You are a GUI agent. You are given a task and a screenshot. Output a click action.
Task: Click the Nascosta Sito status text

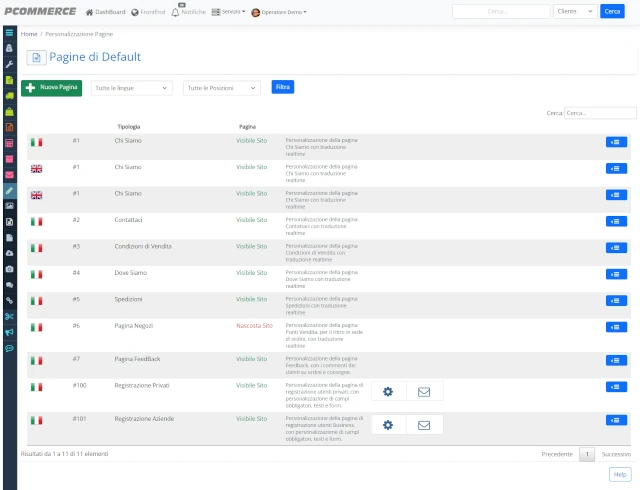254,326
